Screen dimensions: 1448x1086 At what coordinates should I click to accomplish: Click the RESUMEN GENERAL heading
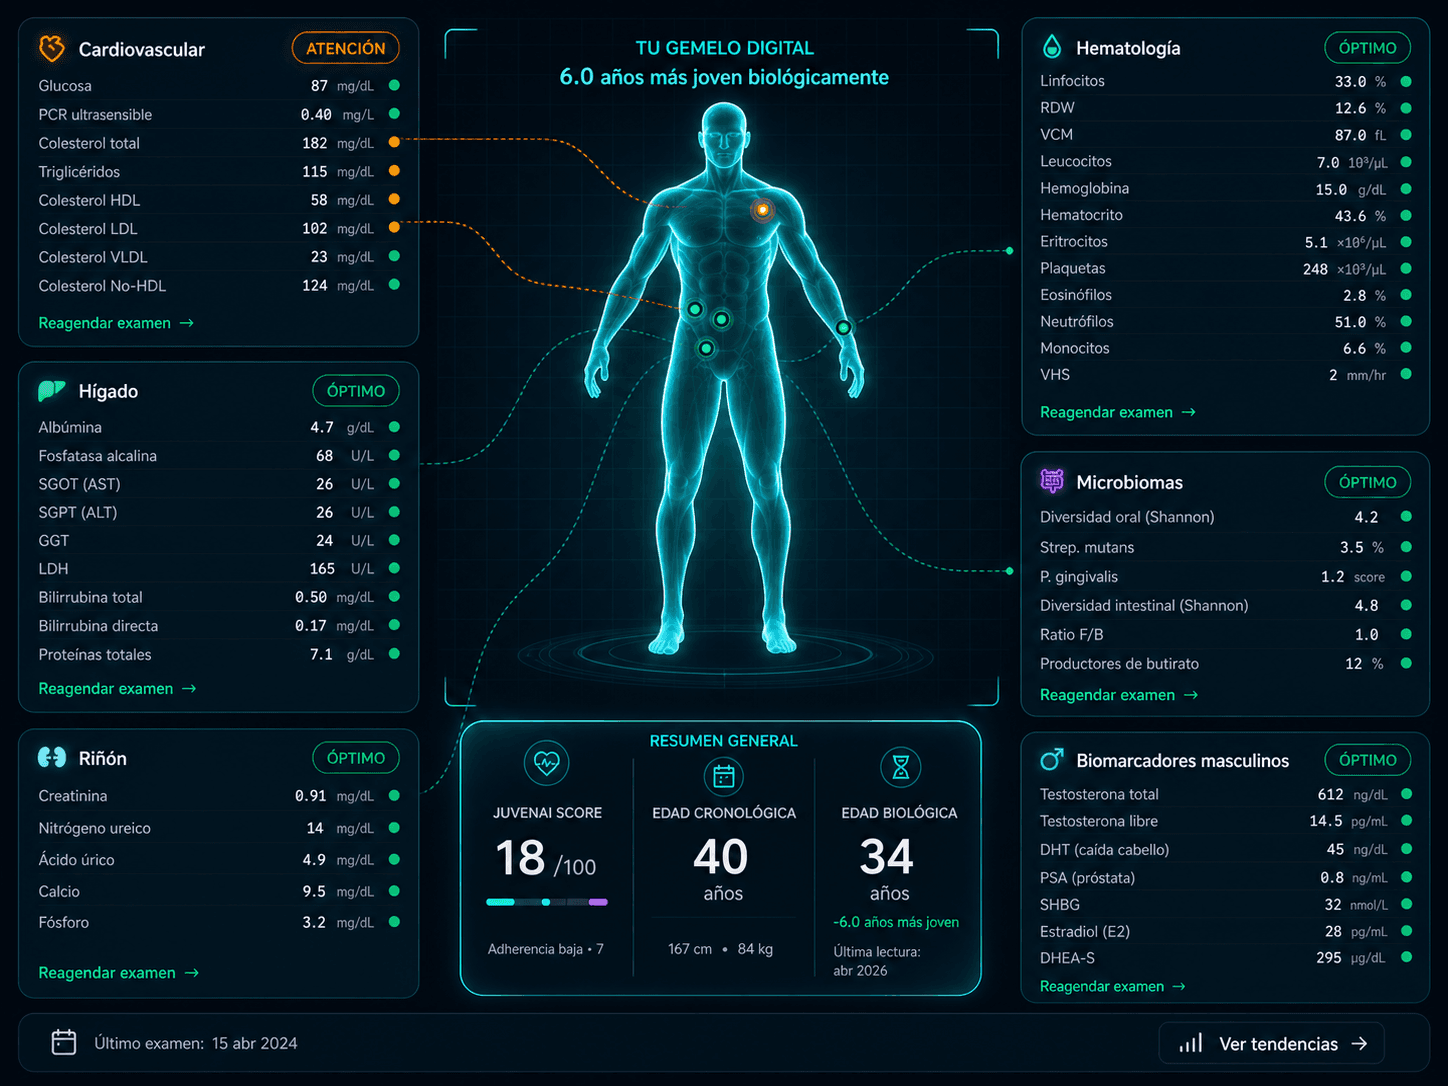coord(724,741)
